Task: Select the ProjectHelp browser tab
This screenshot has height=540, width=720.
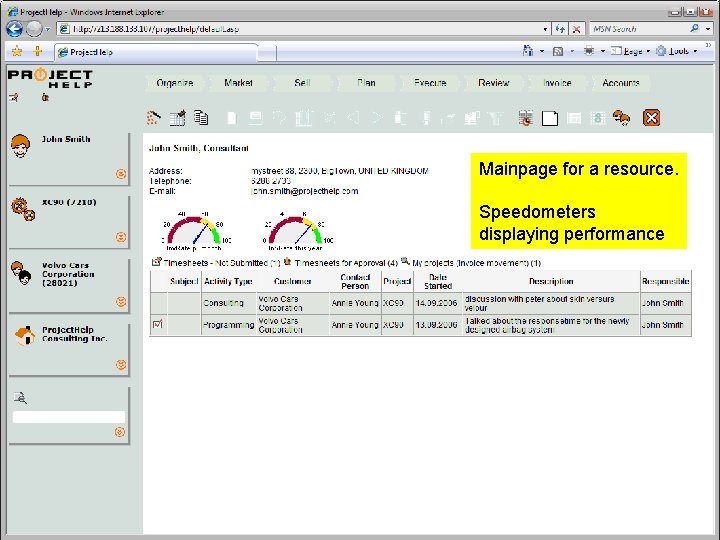Action: pos(155,52)
